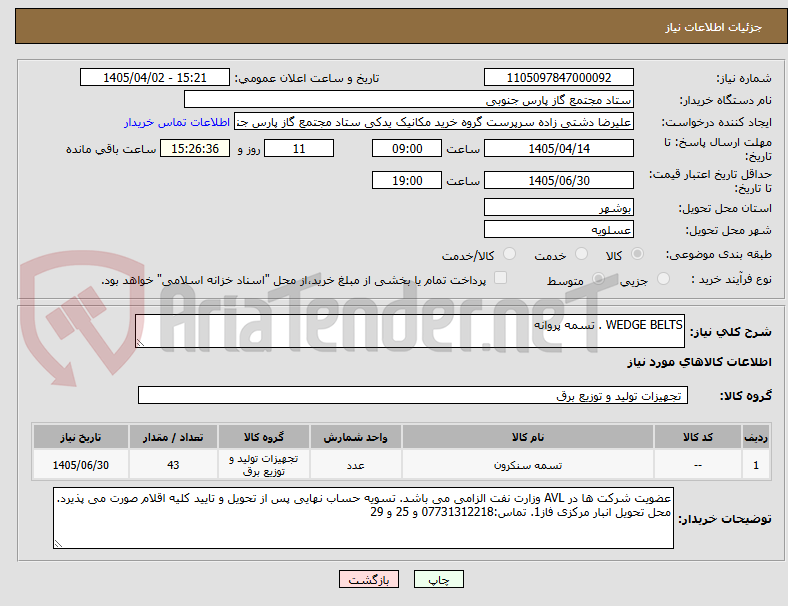Click the 09:00 deadline time field
Screen dimensions: 788x606
407,149
